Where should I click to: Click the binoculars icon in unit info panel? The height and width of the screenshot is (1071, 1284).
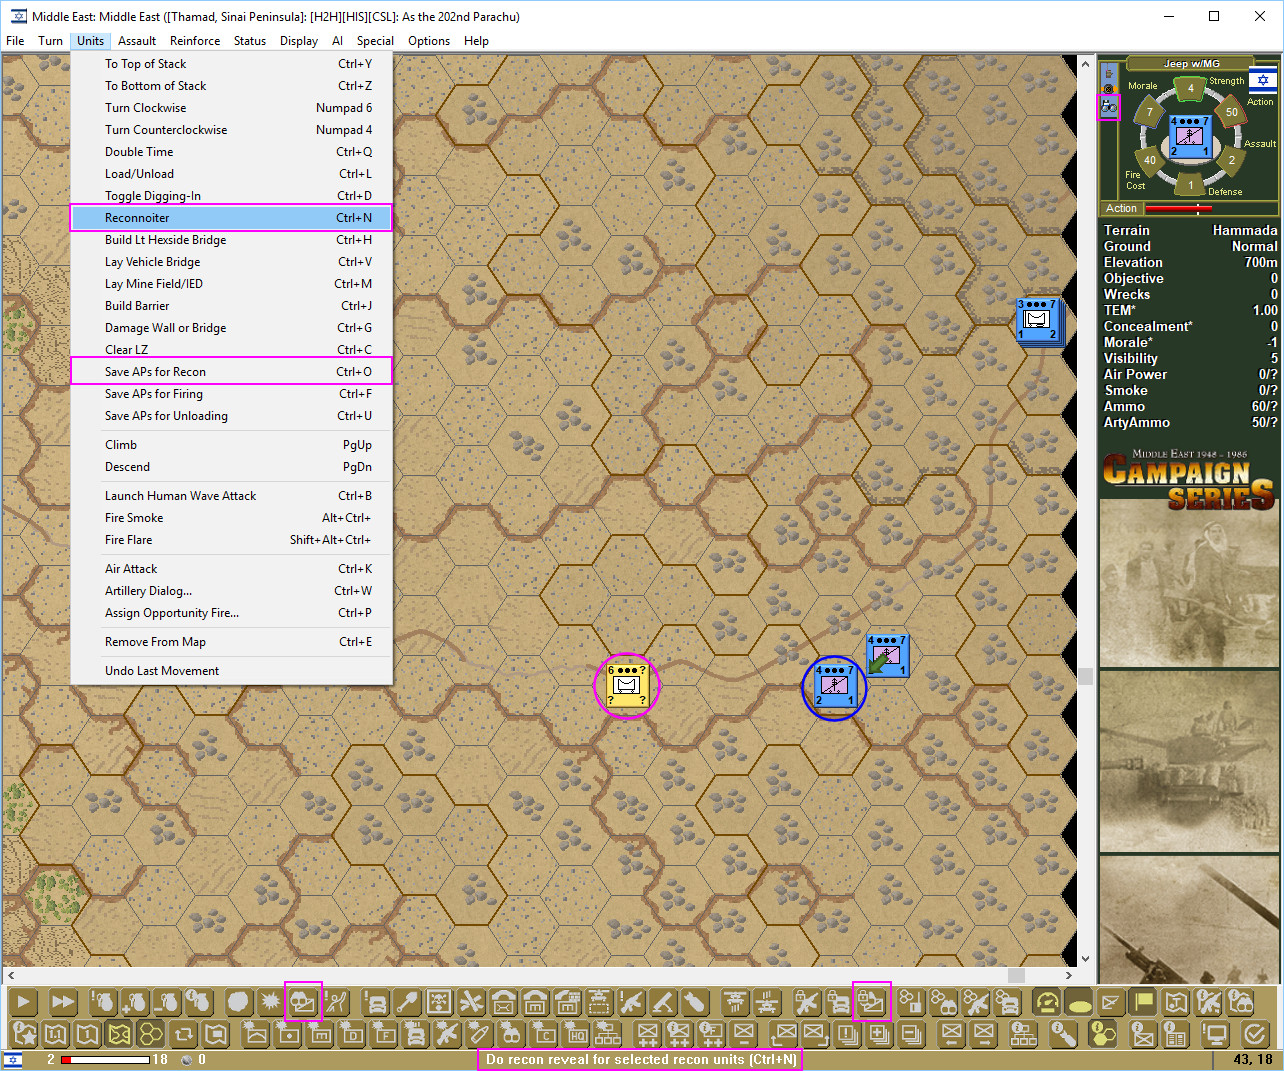[x=1109, y=105]
